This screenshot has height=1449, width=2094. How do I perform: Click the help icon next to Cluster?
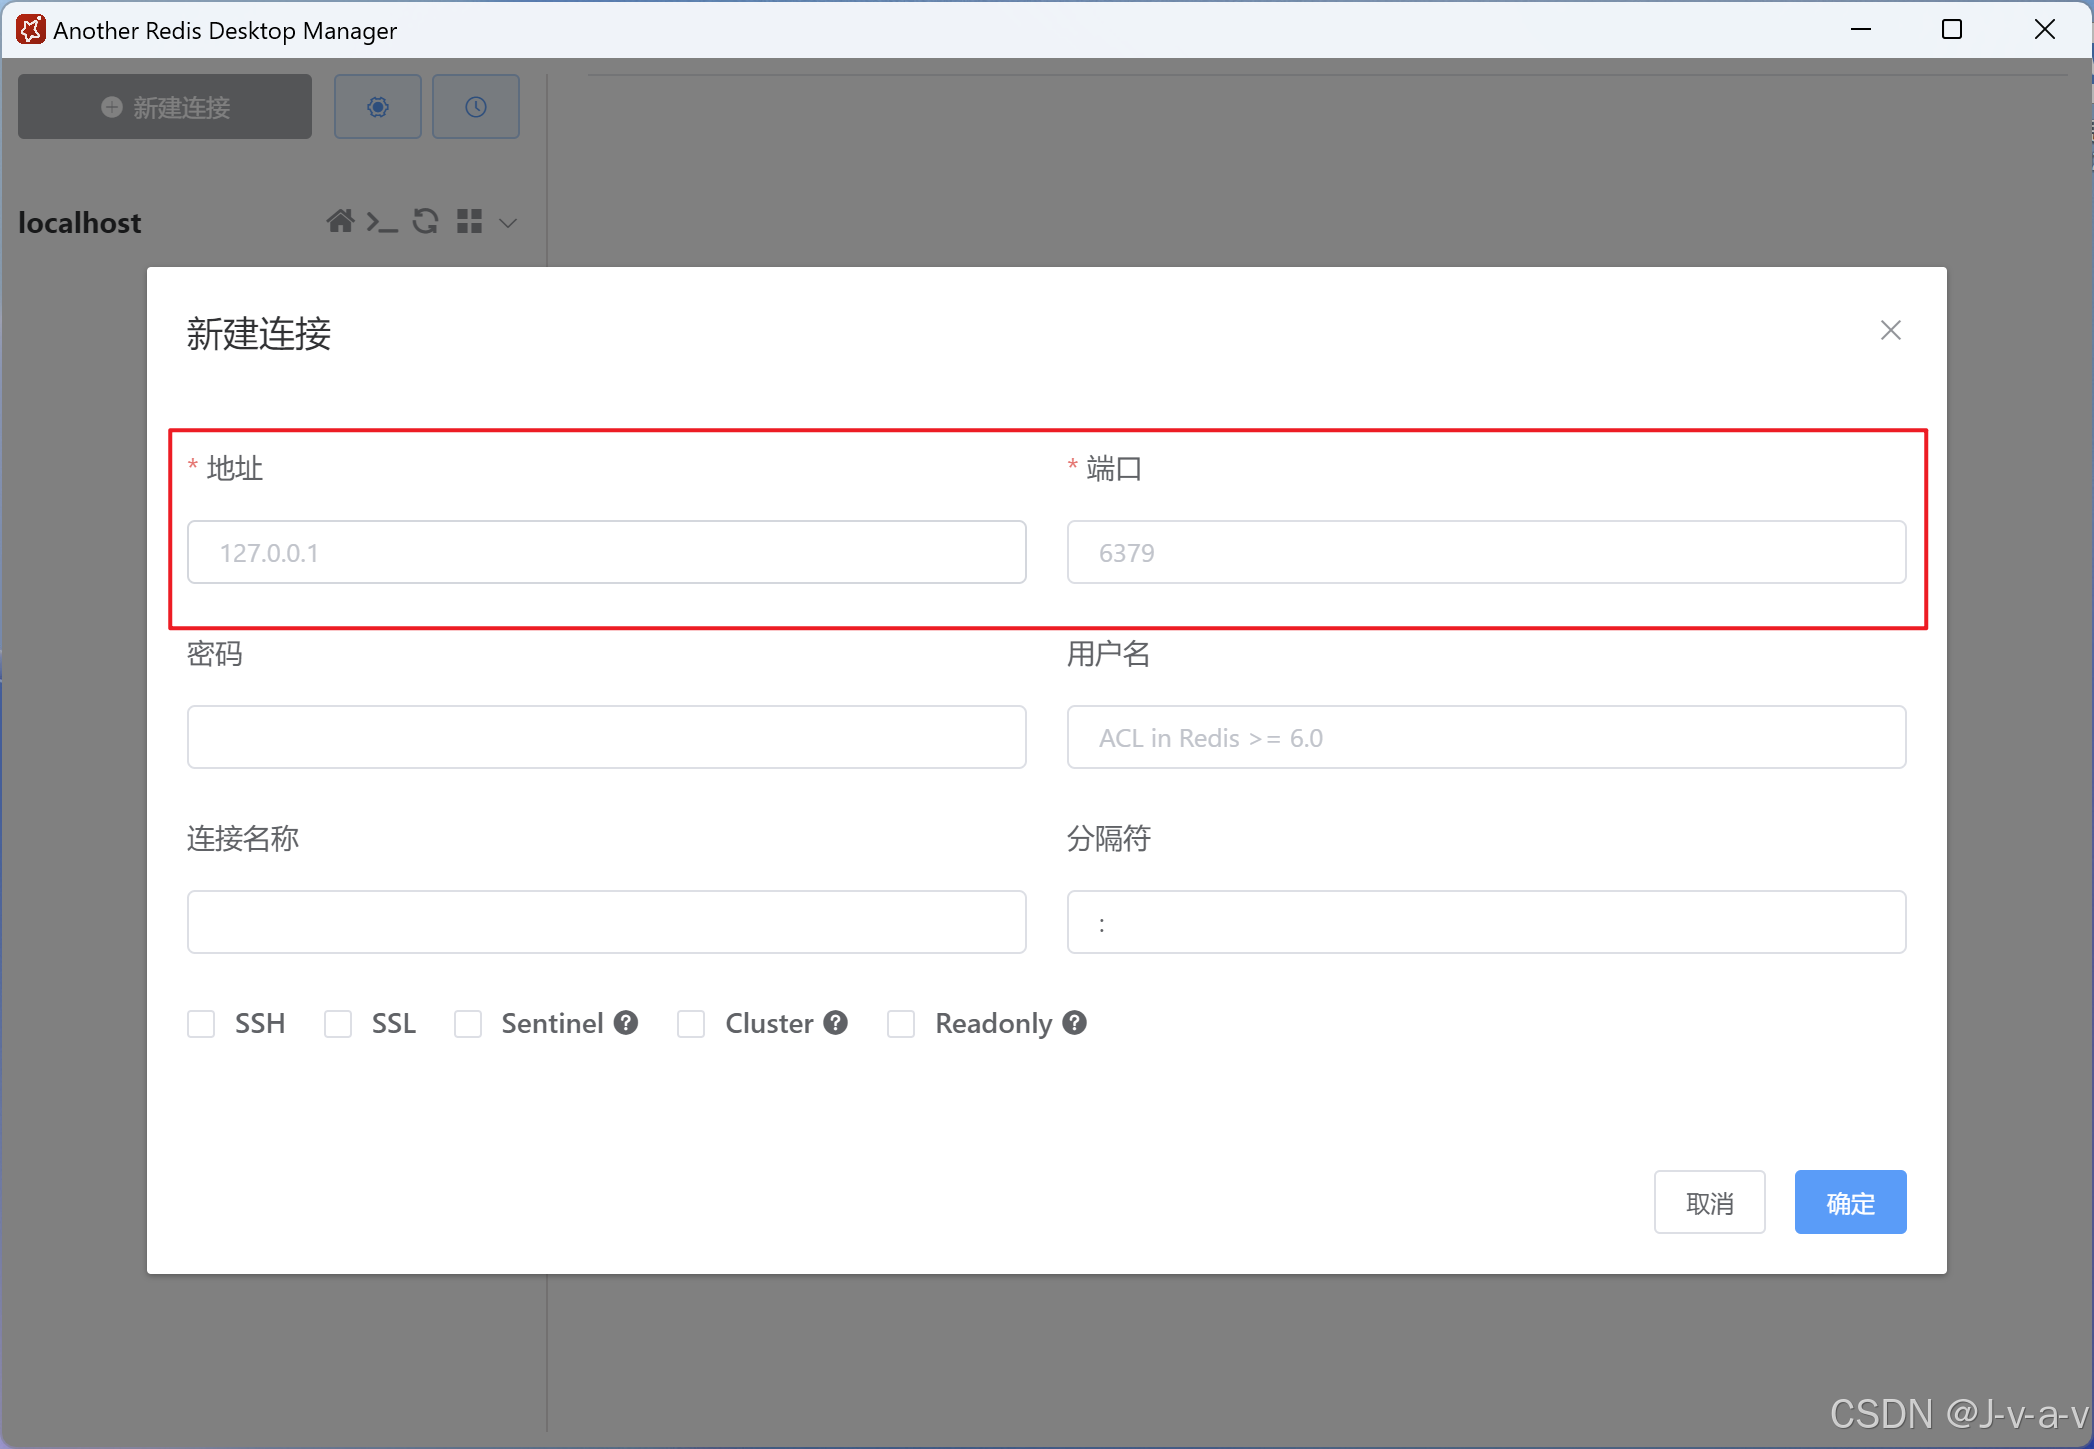click(x=834, y=1022)
